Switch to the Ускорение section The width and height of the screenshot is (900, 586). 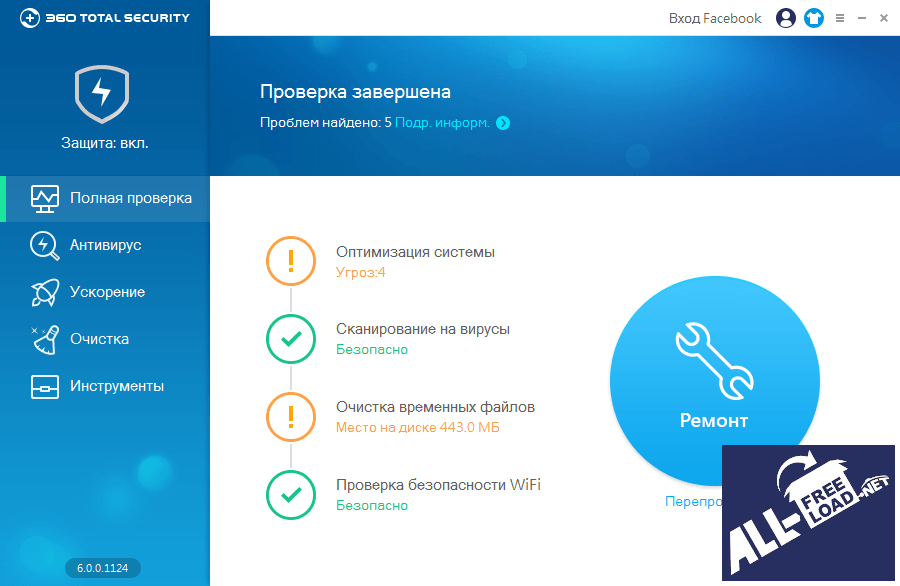point(107,292)
